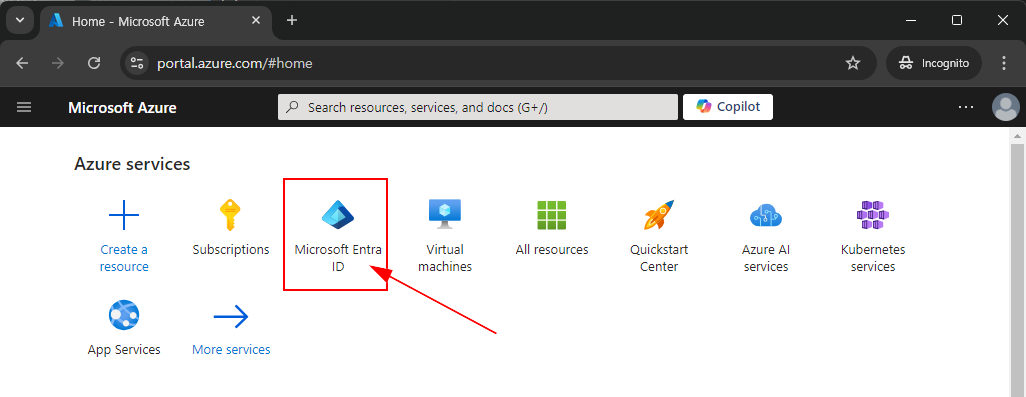Bookmark this page with the star
The width and height of the screenshot is (1026, 397).
click(x=853, y=63)
